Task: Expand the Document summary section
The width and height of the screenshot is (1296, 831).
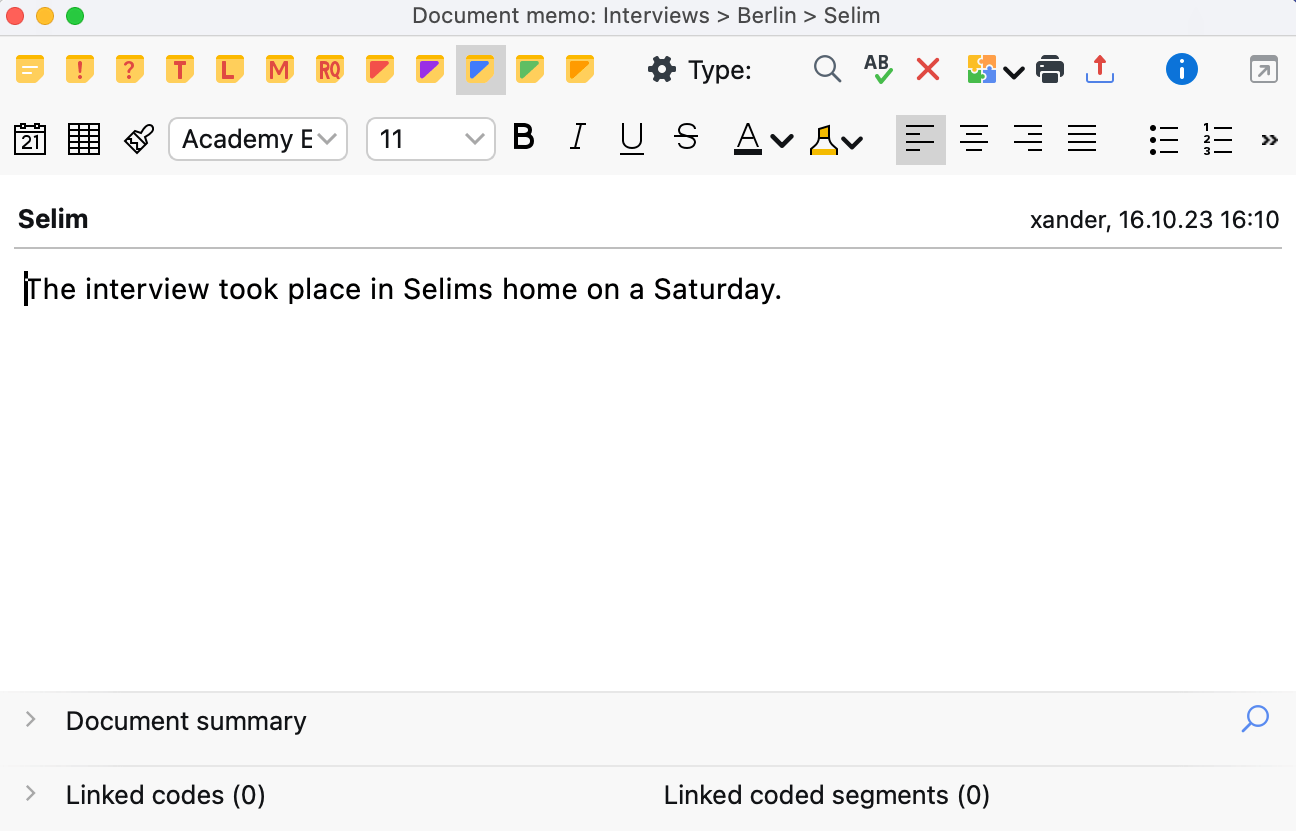Action: coord(31,719)
